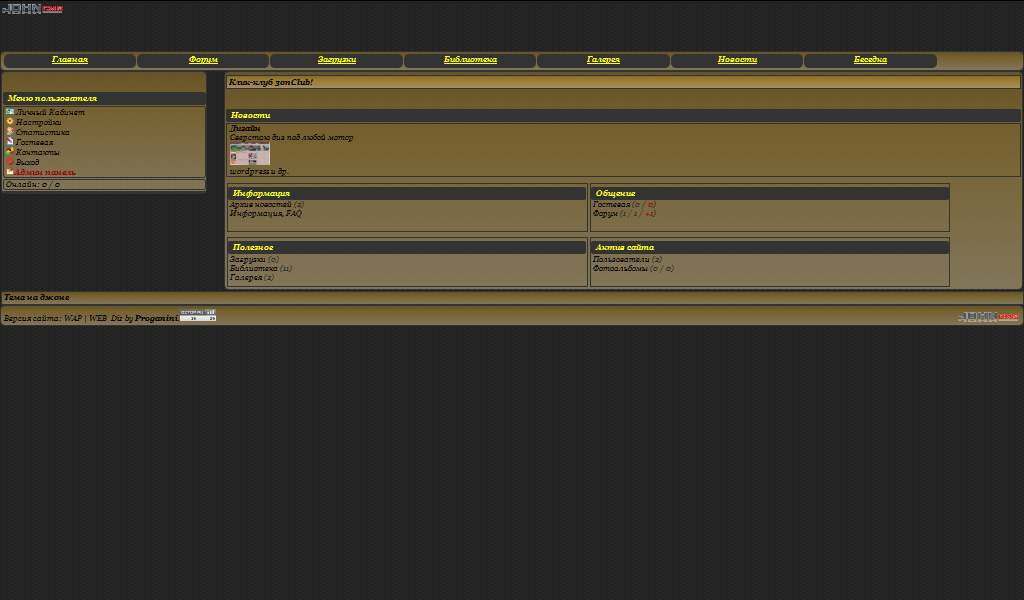Open the Дизайн news preview thumbnail
This screenshot has width=1024, height=600.
pyautogui.click(x=249, y=154)
